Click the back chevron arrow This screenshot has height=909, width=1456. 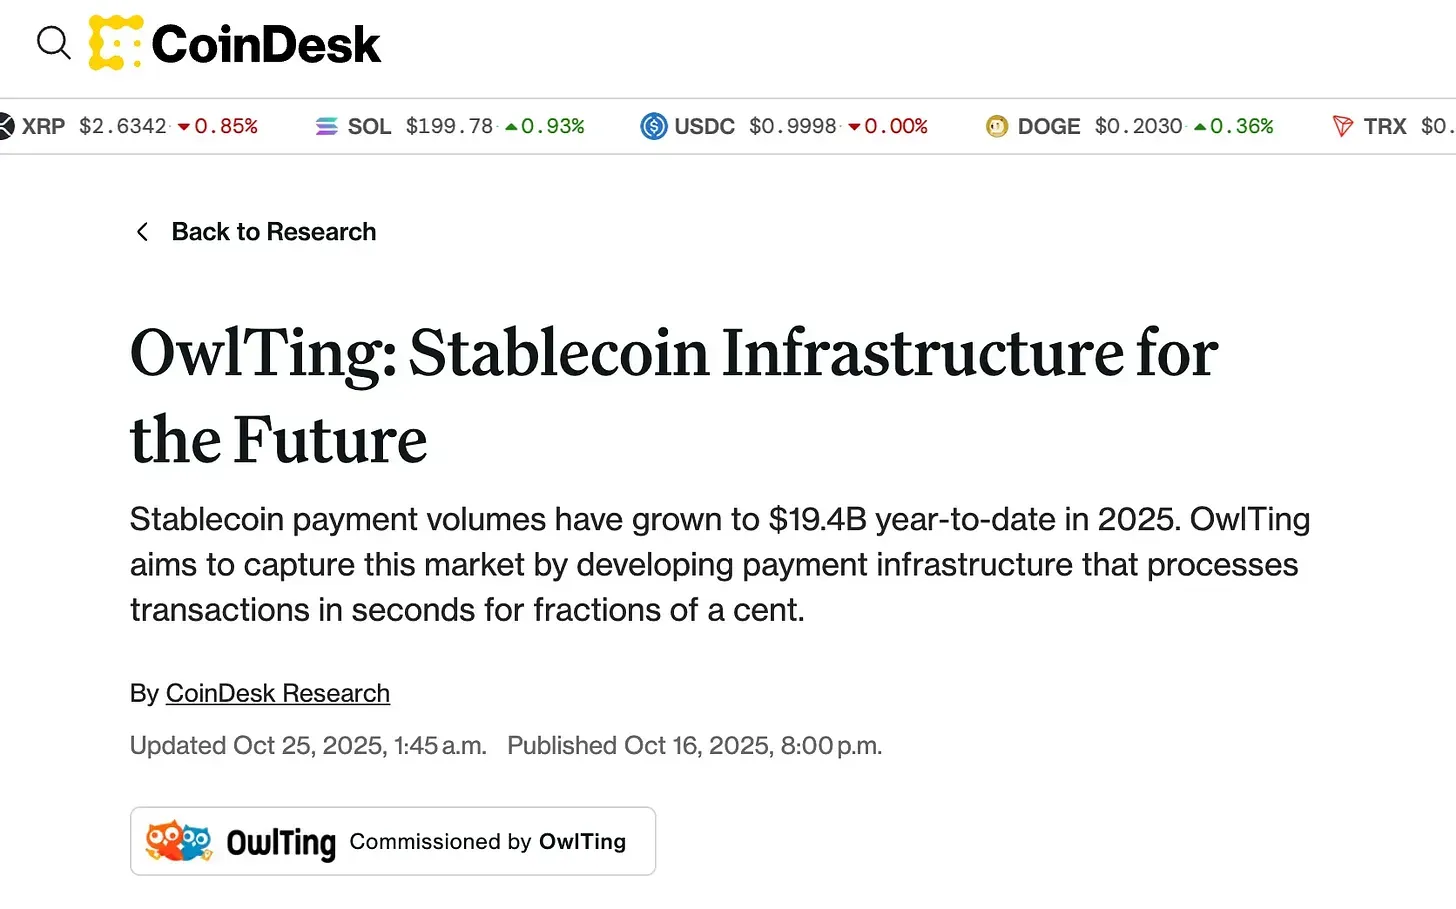tap(142, 232)
